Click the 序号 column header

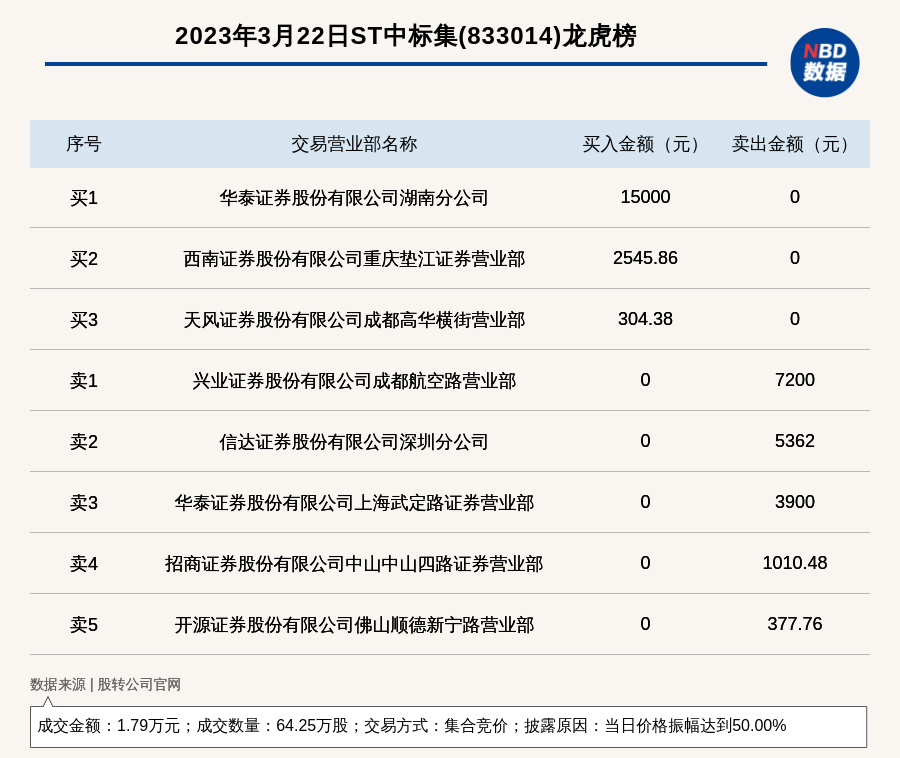coord(84,144)
